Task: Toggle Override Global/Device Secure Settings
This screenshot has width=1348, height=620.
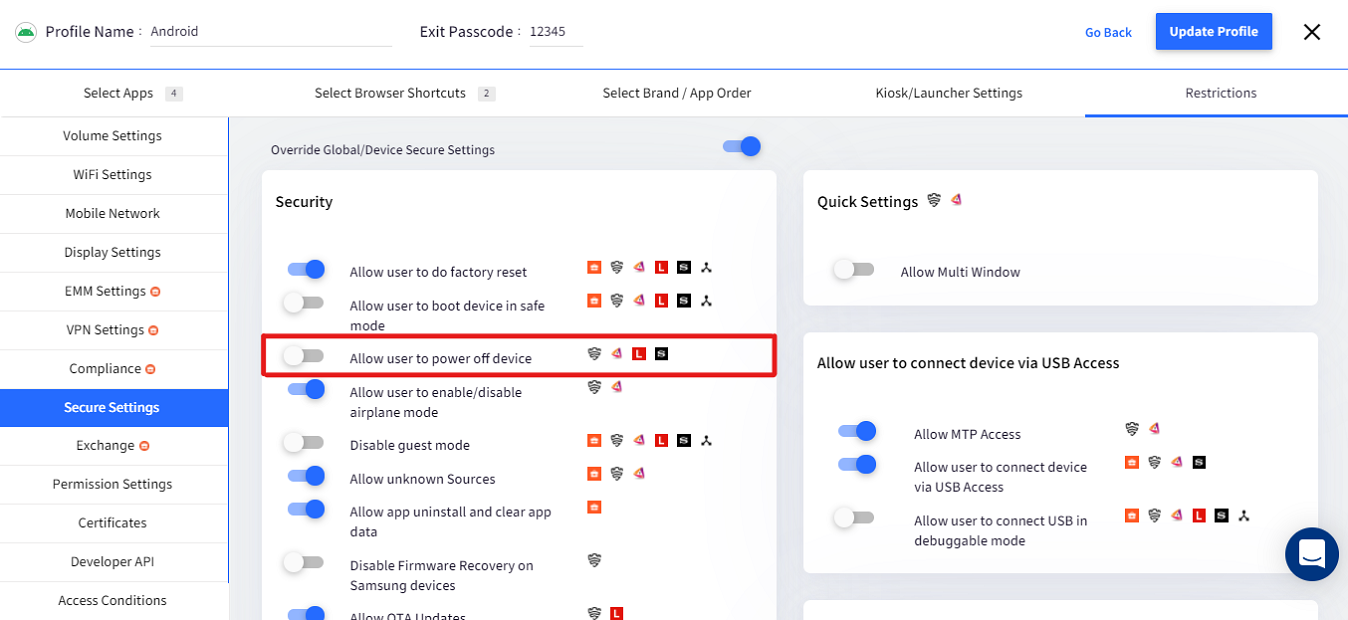Action: [742, 147]
